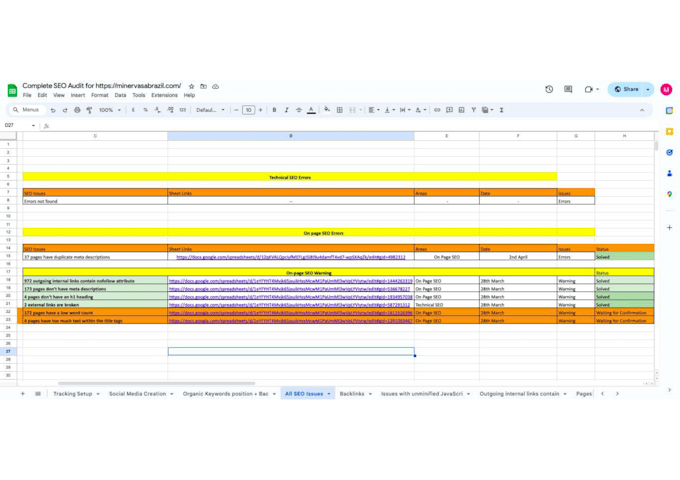680x480 pixels.
Task: Open the Insert menu
Action: point(78,95)
